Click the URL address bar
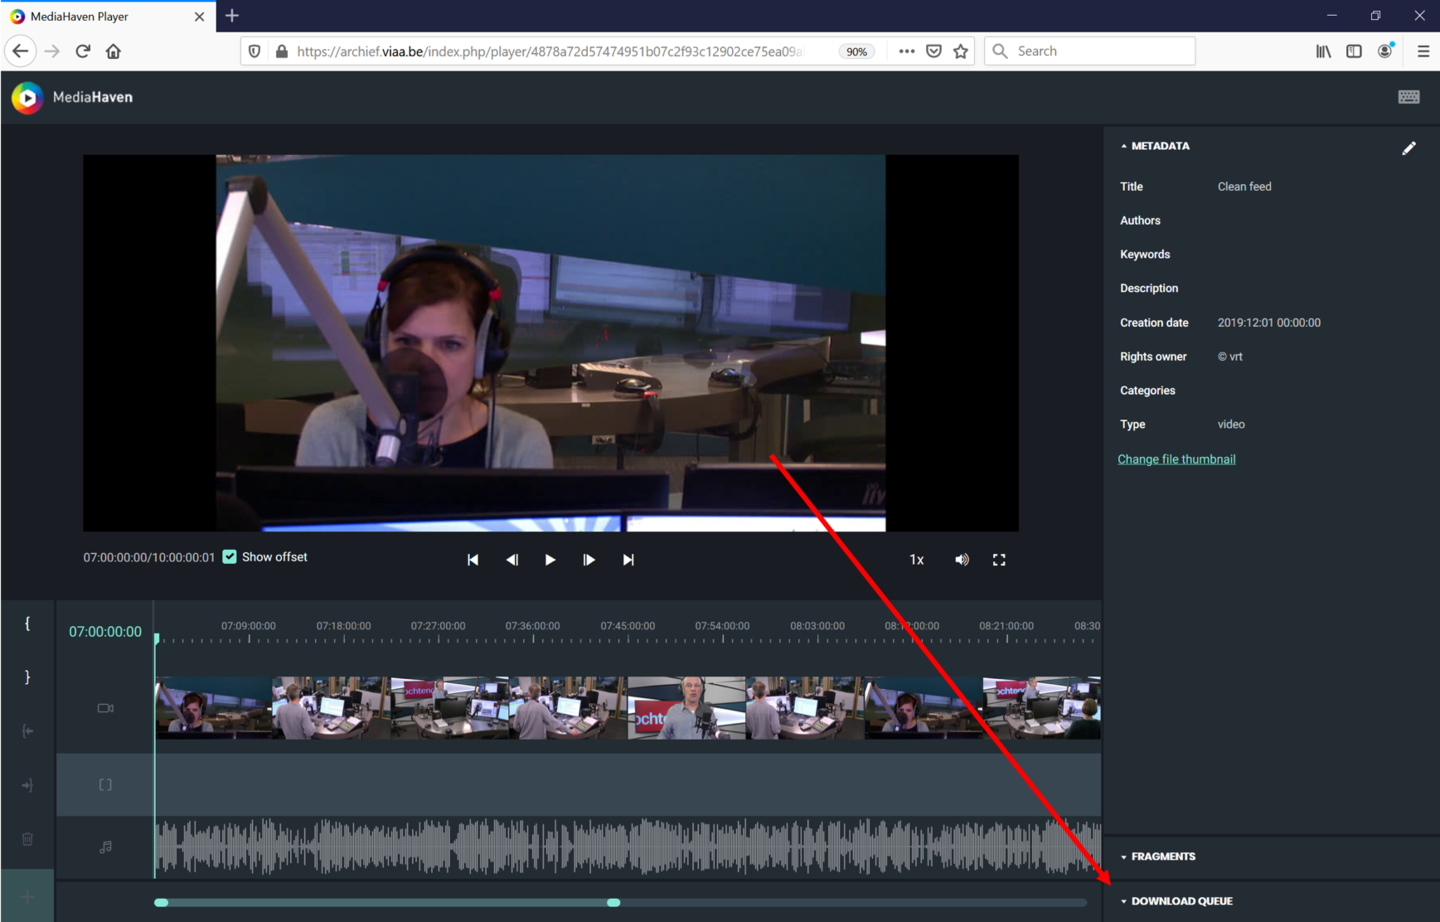This screenshot has width=1440, height=922. (550, 51)
